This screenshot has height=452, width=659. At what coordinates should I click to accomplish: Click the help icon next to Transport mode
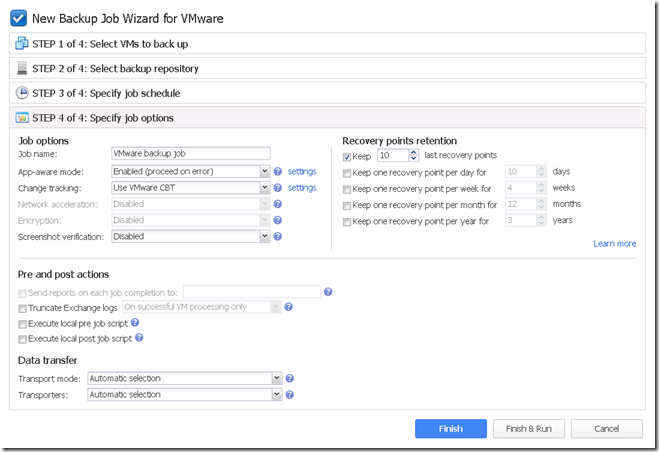pyautogui.click(x=290, y=378)
